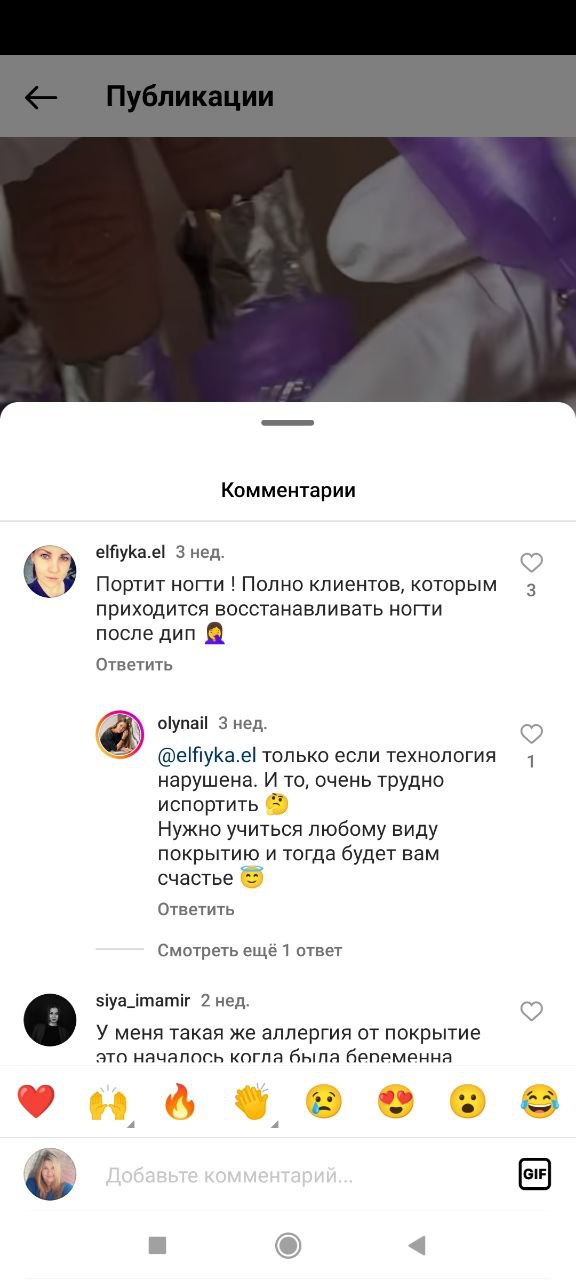
Task: Send the crying face emoji reaction
Action: [x=324, y=1102]
